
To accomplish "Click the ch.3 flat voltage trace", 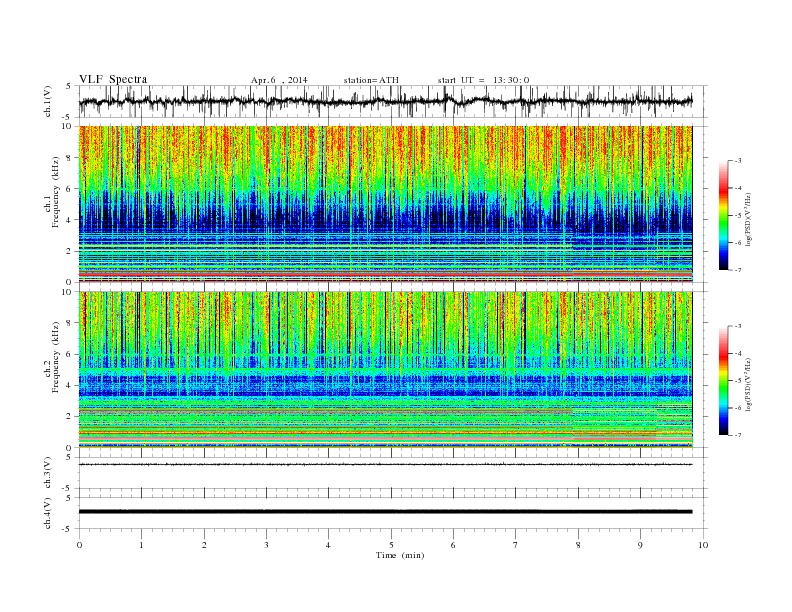I will click(385, 464).
